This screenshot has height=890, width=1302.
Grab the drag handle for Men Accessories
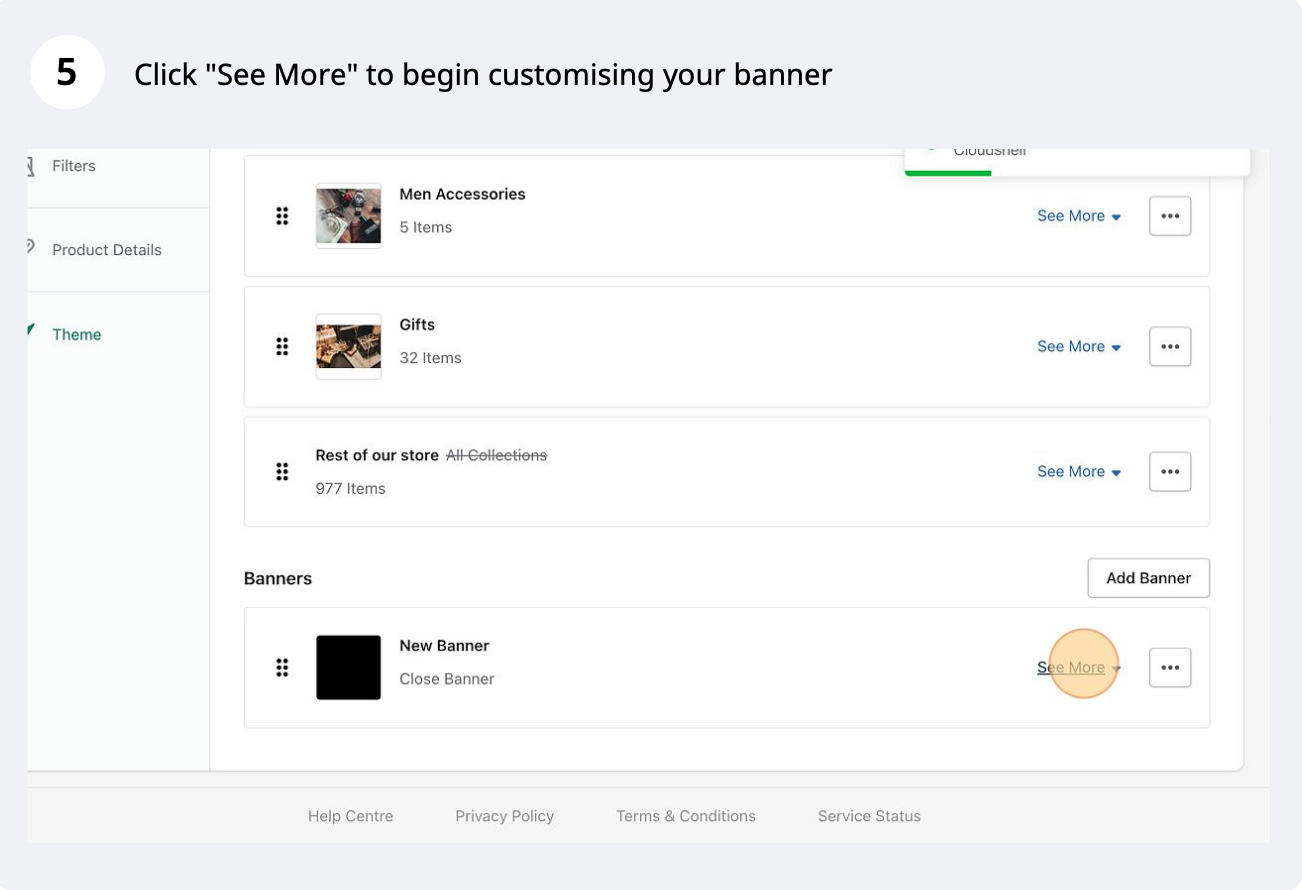282,216
